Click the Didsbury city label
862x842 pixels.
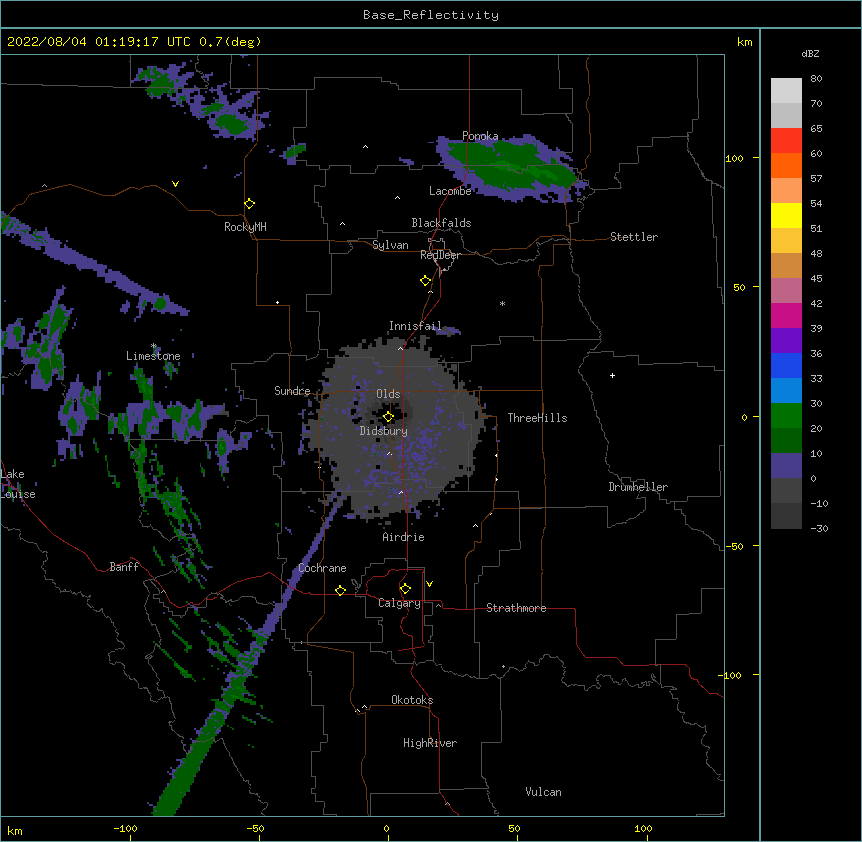point(384,431)
